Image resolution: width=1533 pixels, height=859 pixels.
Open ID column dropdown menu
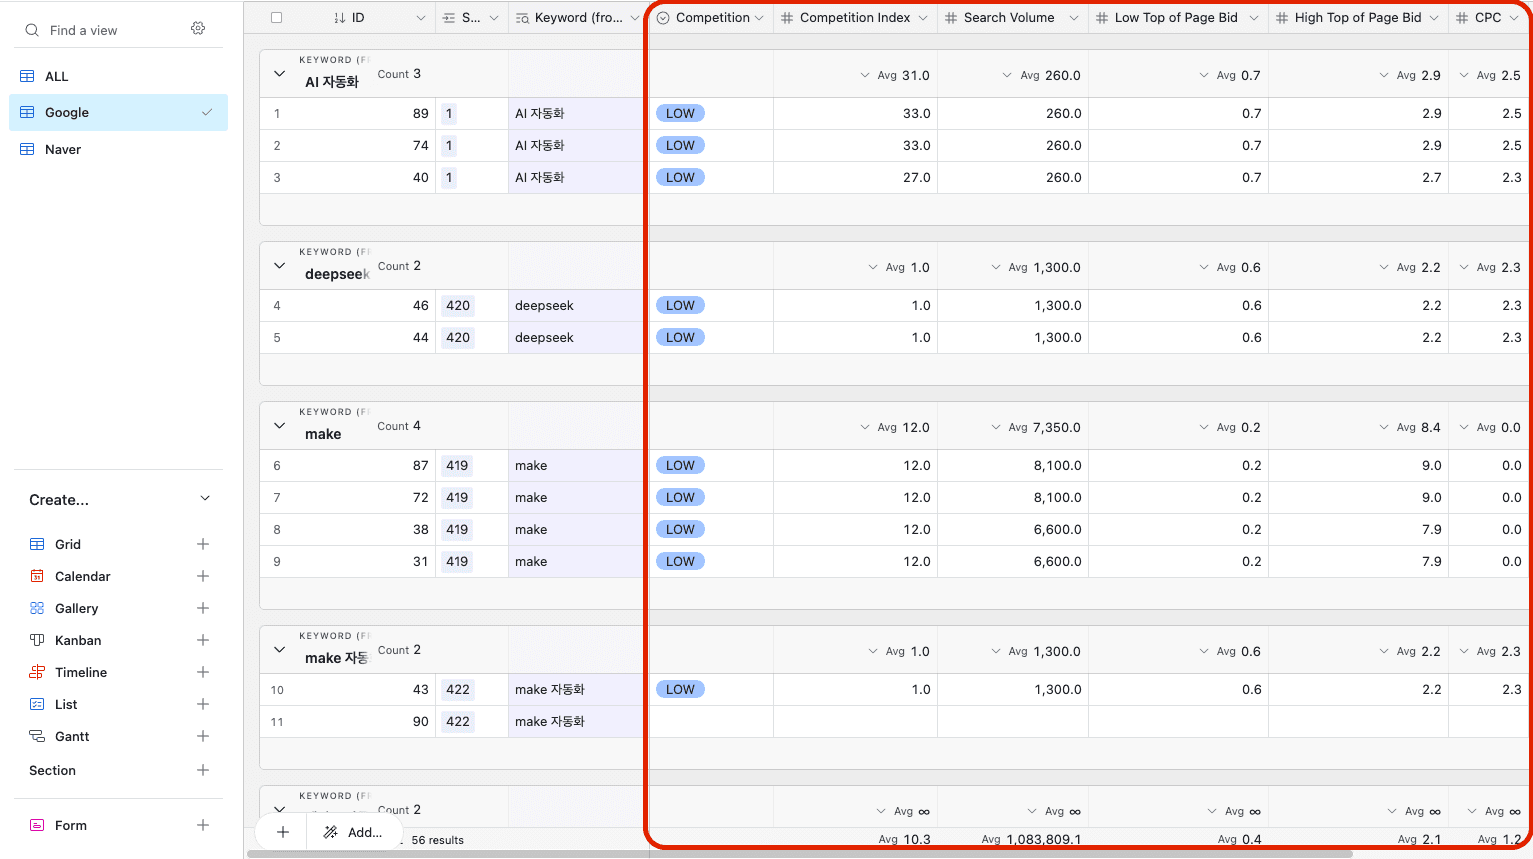point(421,18)
